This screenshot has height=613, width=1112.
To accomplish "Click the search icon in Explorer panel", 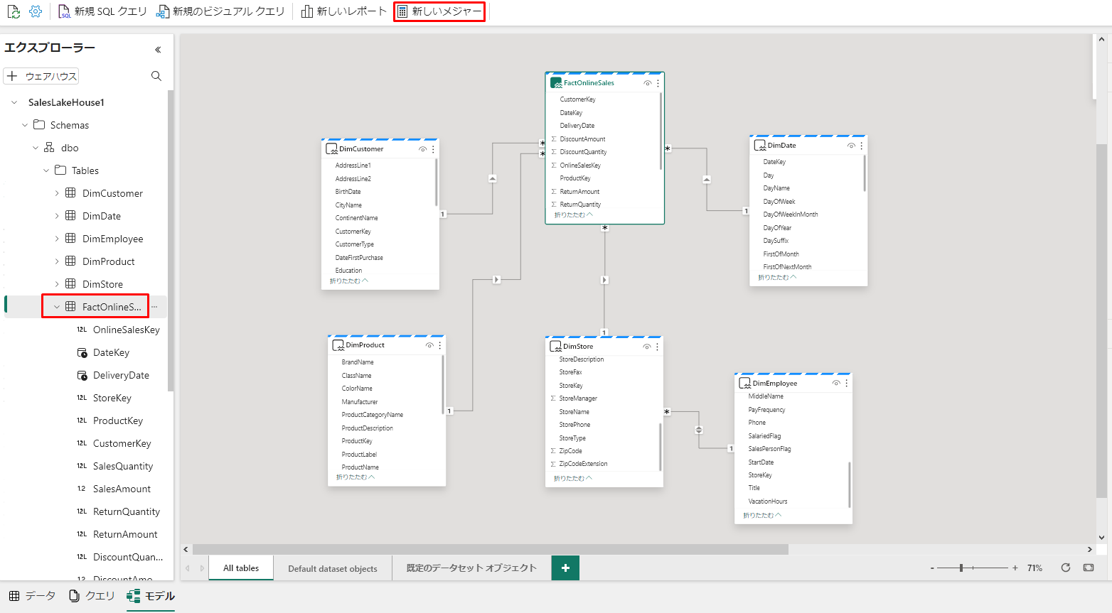I will click(x=156, y=76).
